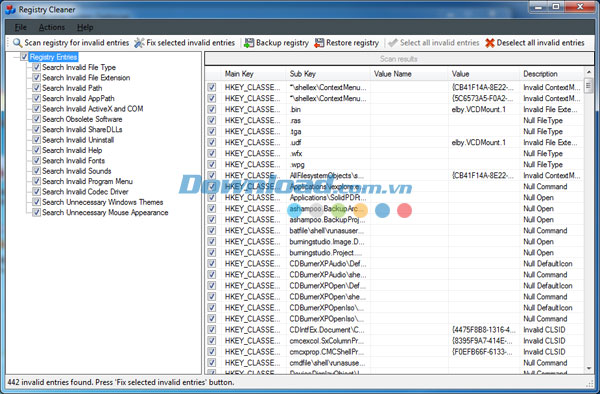Select 'cmdfile\shell\runasuse...' sub key cell
Image resolution: width=600 pixels, height=394 pixels.
tap(327, 363)
